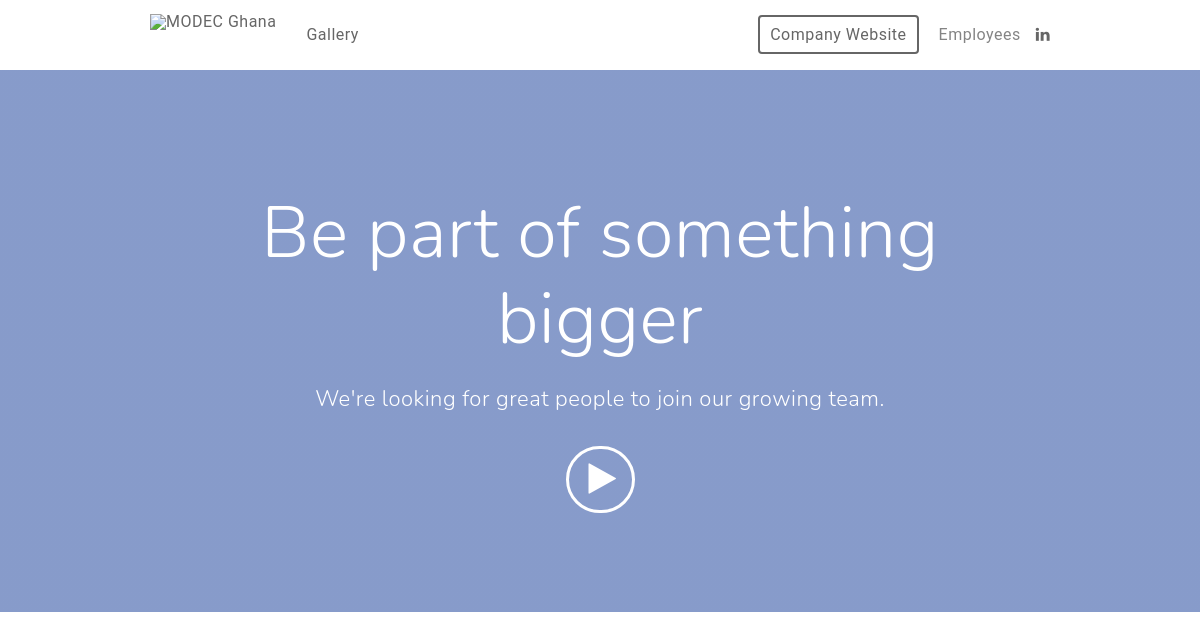Select the "Be part of something bigger" heading

[600, 276]
